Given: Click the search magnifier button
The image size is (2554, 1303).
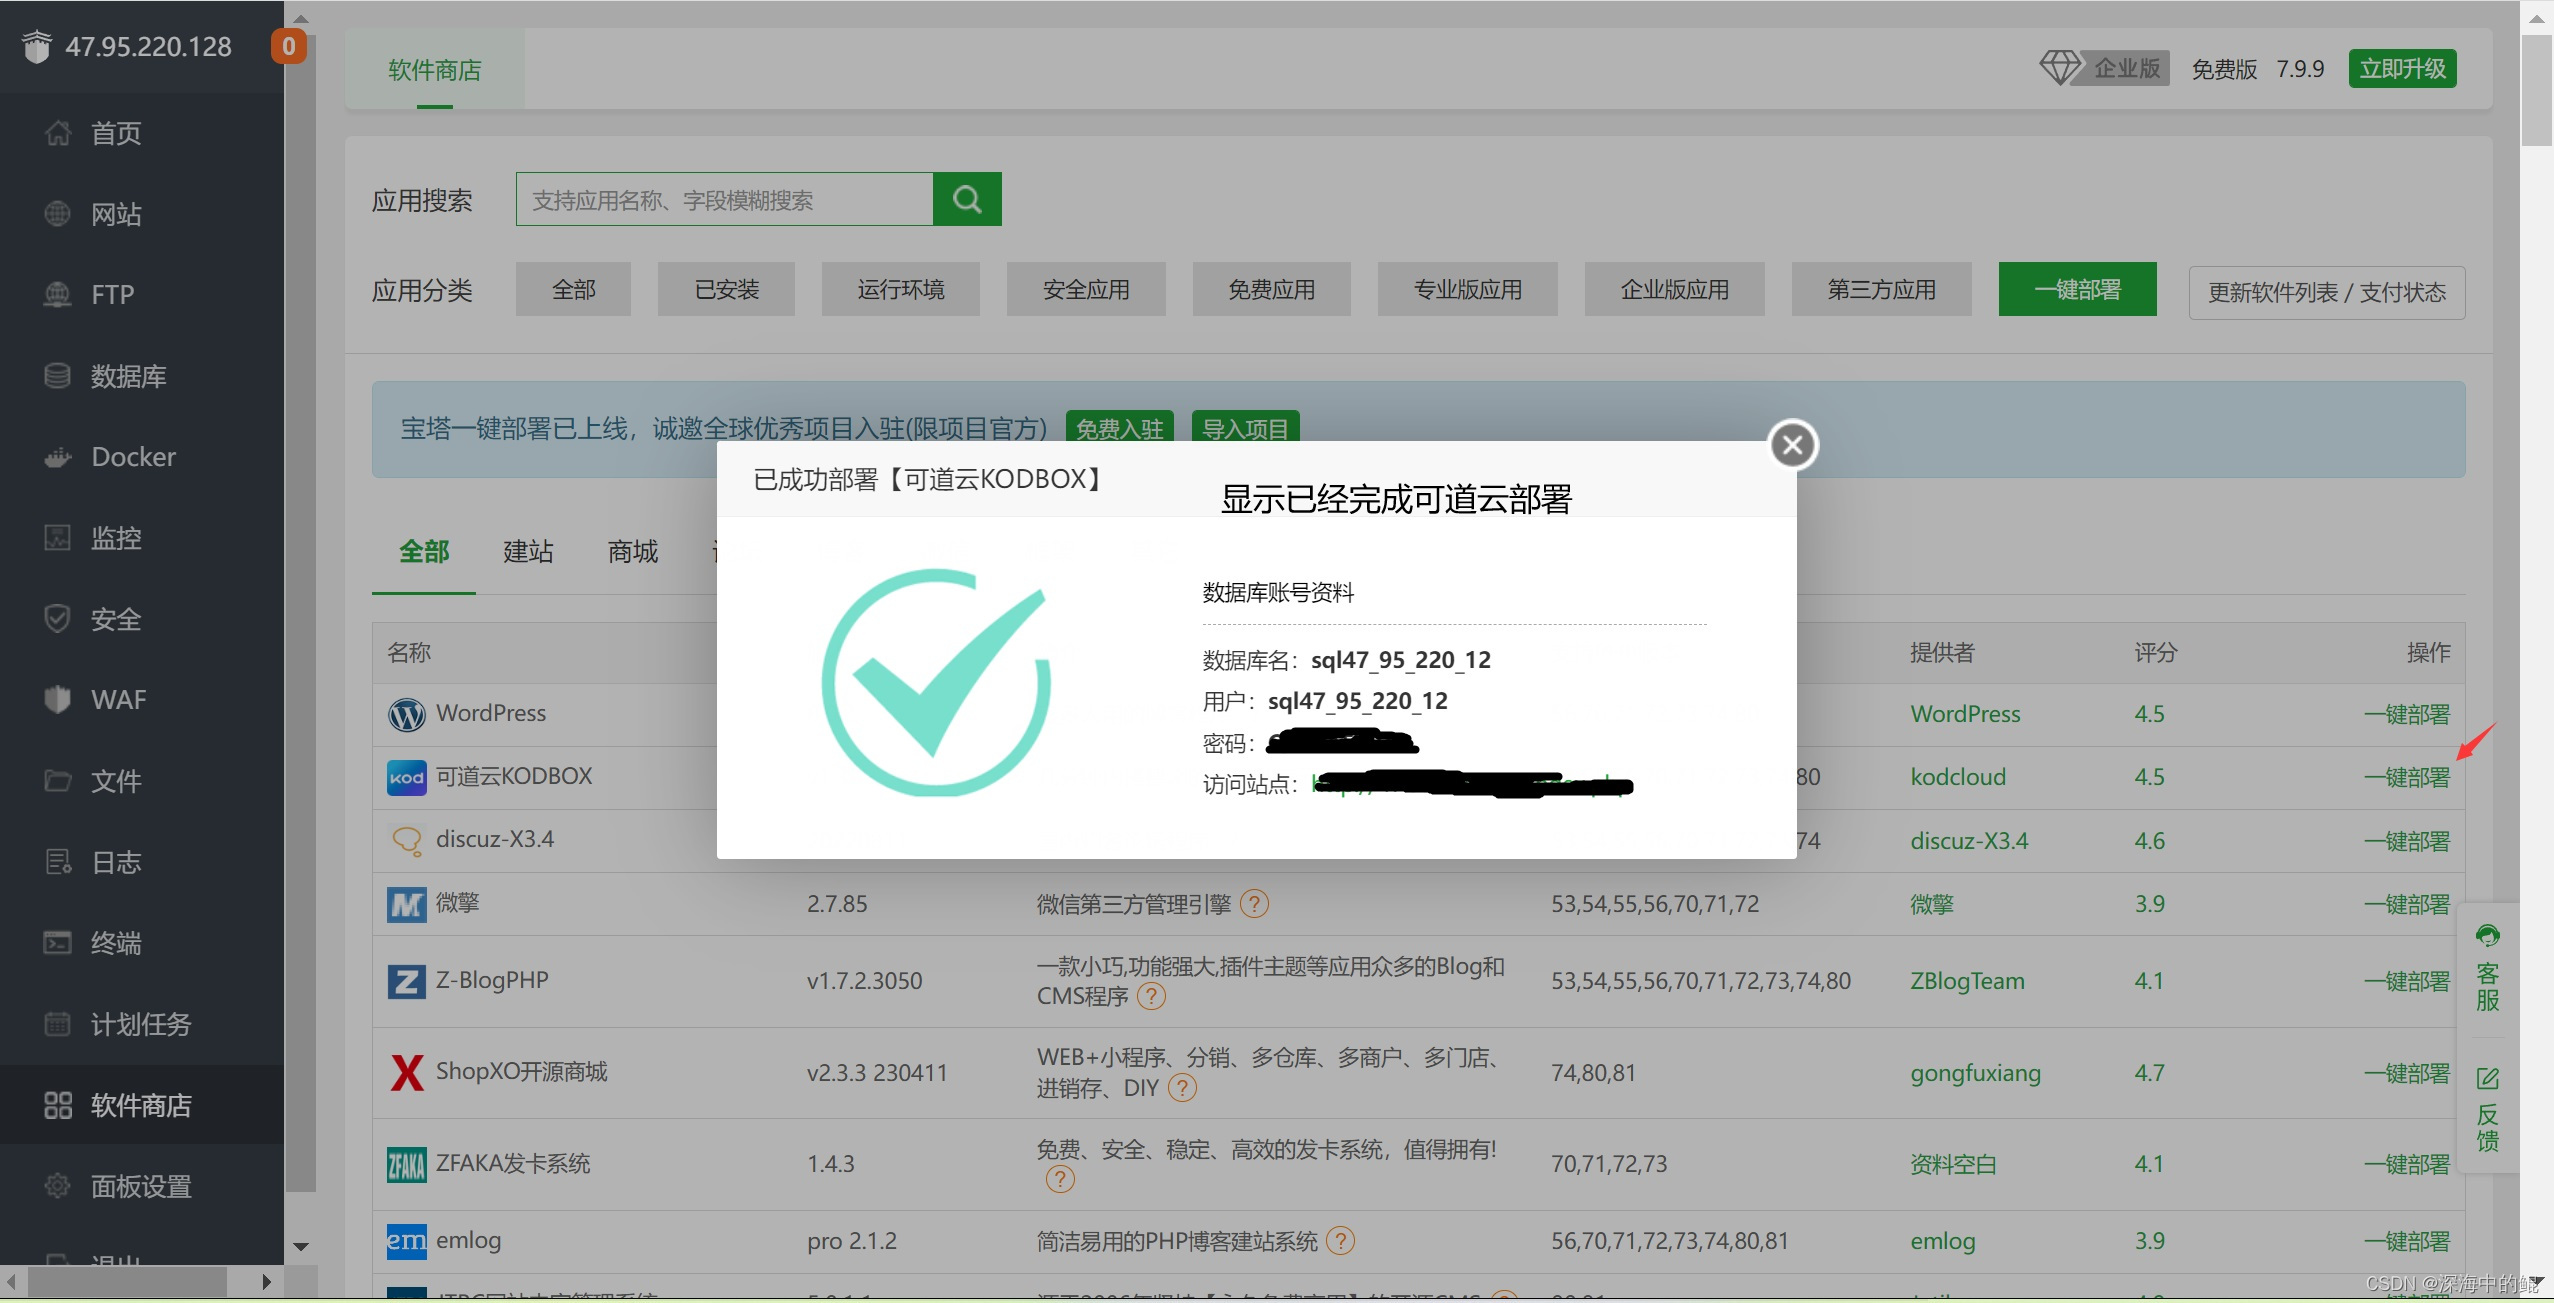Looking at the screenshot, I should click(x=967, y=199).
